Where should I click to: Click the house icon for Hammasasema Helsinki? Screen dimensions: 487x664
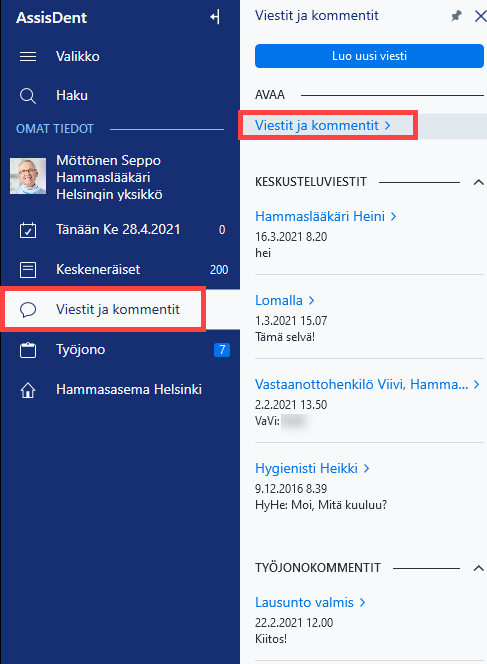click(x=28, y=390)
